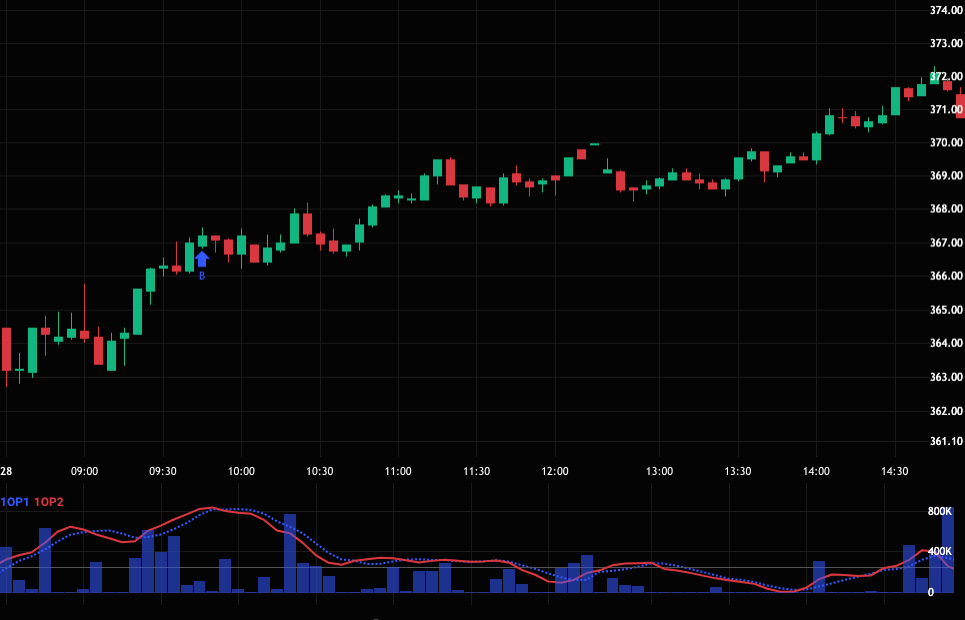965x620 pixels.
Task: Click the 365.00 price axis label
Action: [946, 310]
